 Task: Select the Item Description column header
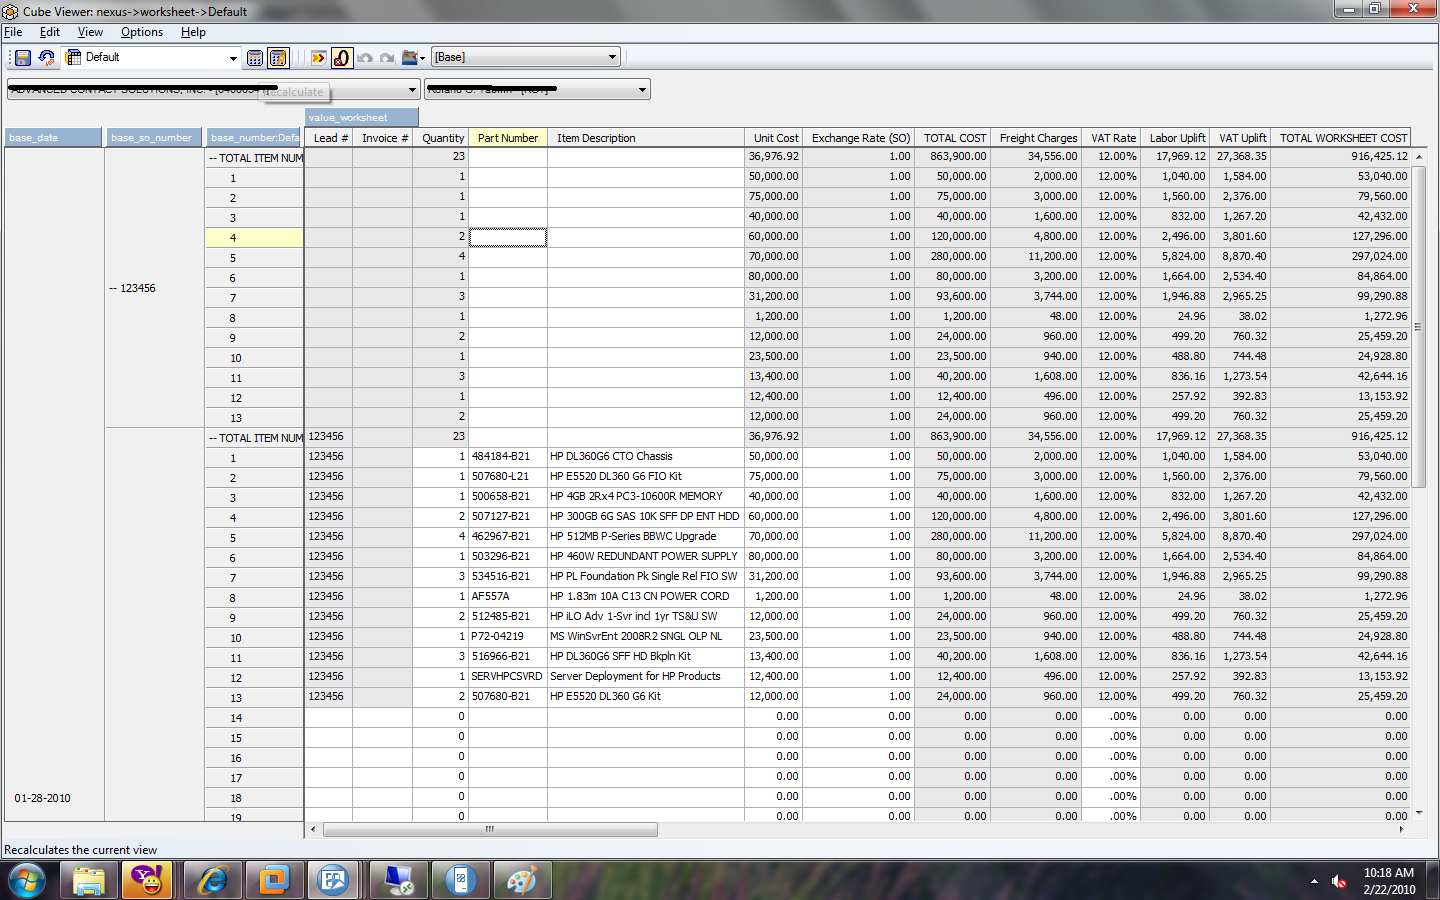pos(645,138)
